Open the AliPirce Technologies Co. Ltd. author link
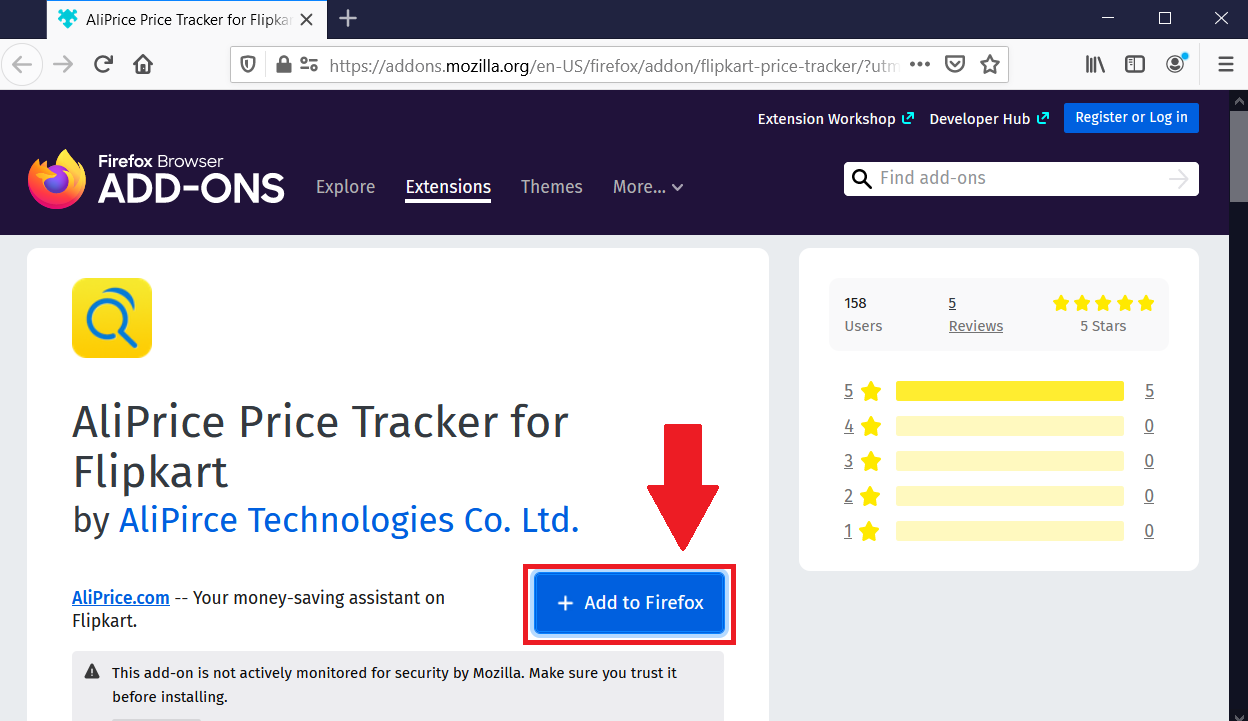The image size is (1248, 721). (x=349, y=520)
